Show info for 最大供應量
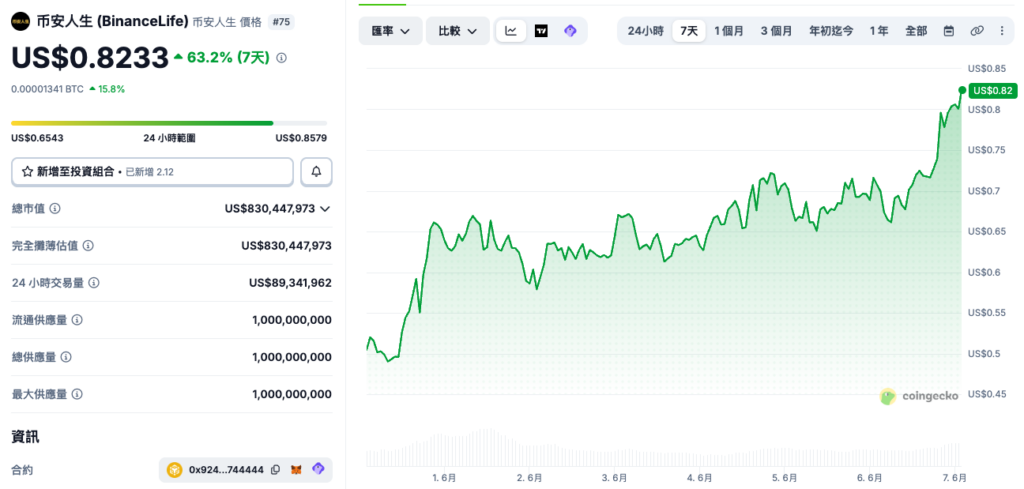The width and height of the screenshot is (1024, 489). coord(77,394)
